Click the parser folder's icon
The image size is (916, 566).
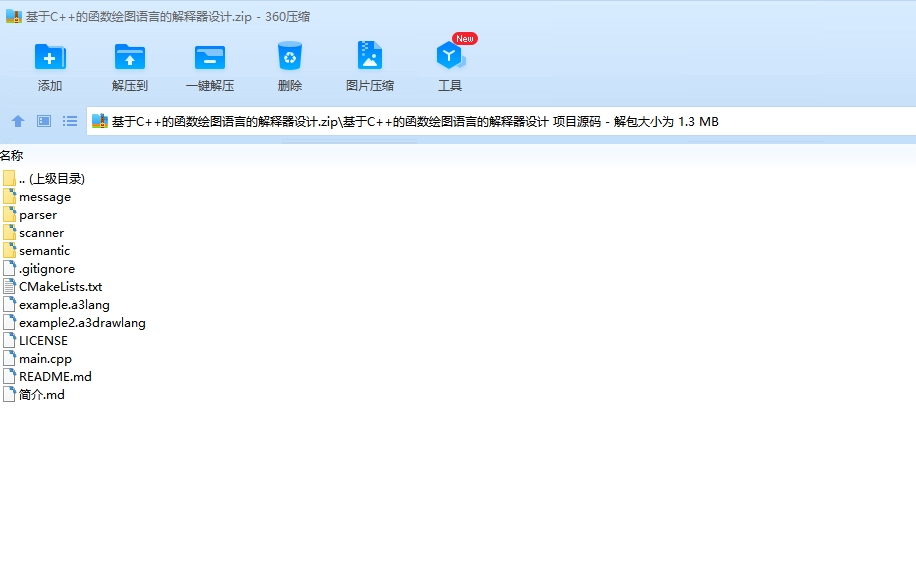[9, 215]
